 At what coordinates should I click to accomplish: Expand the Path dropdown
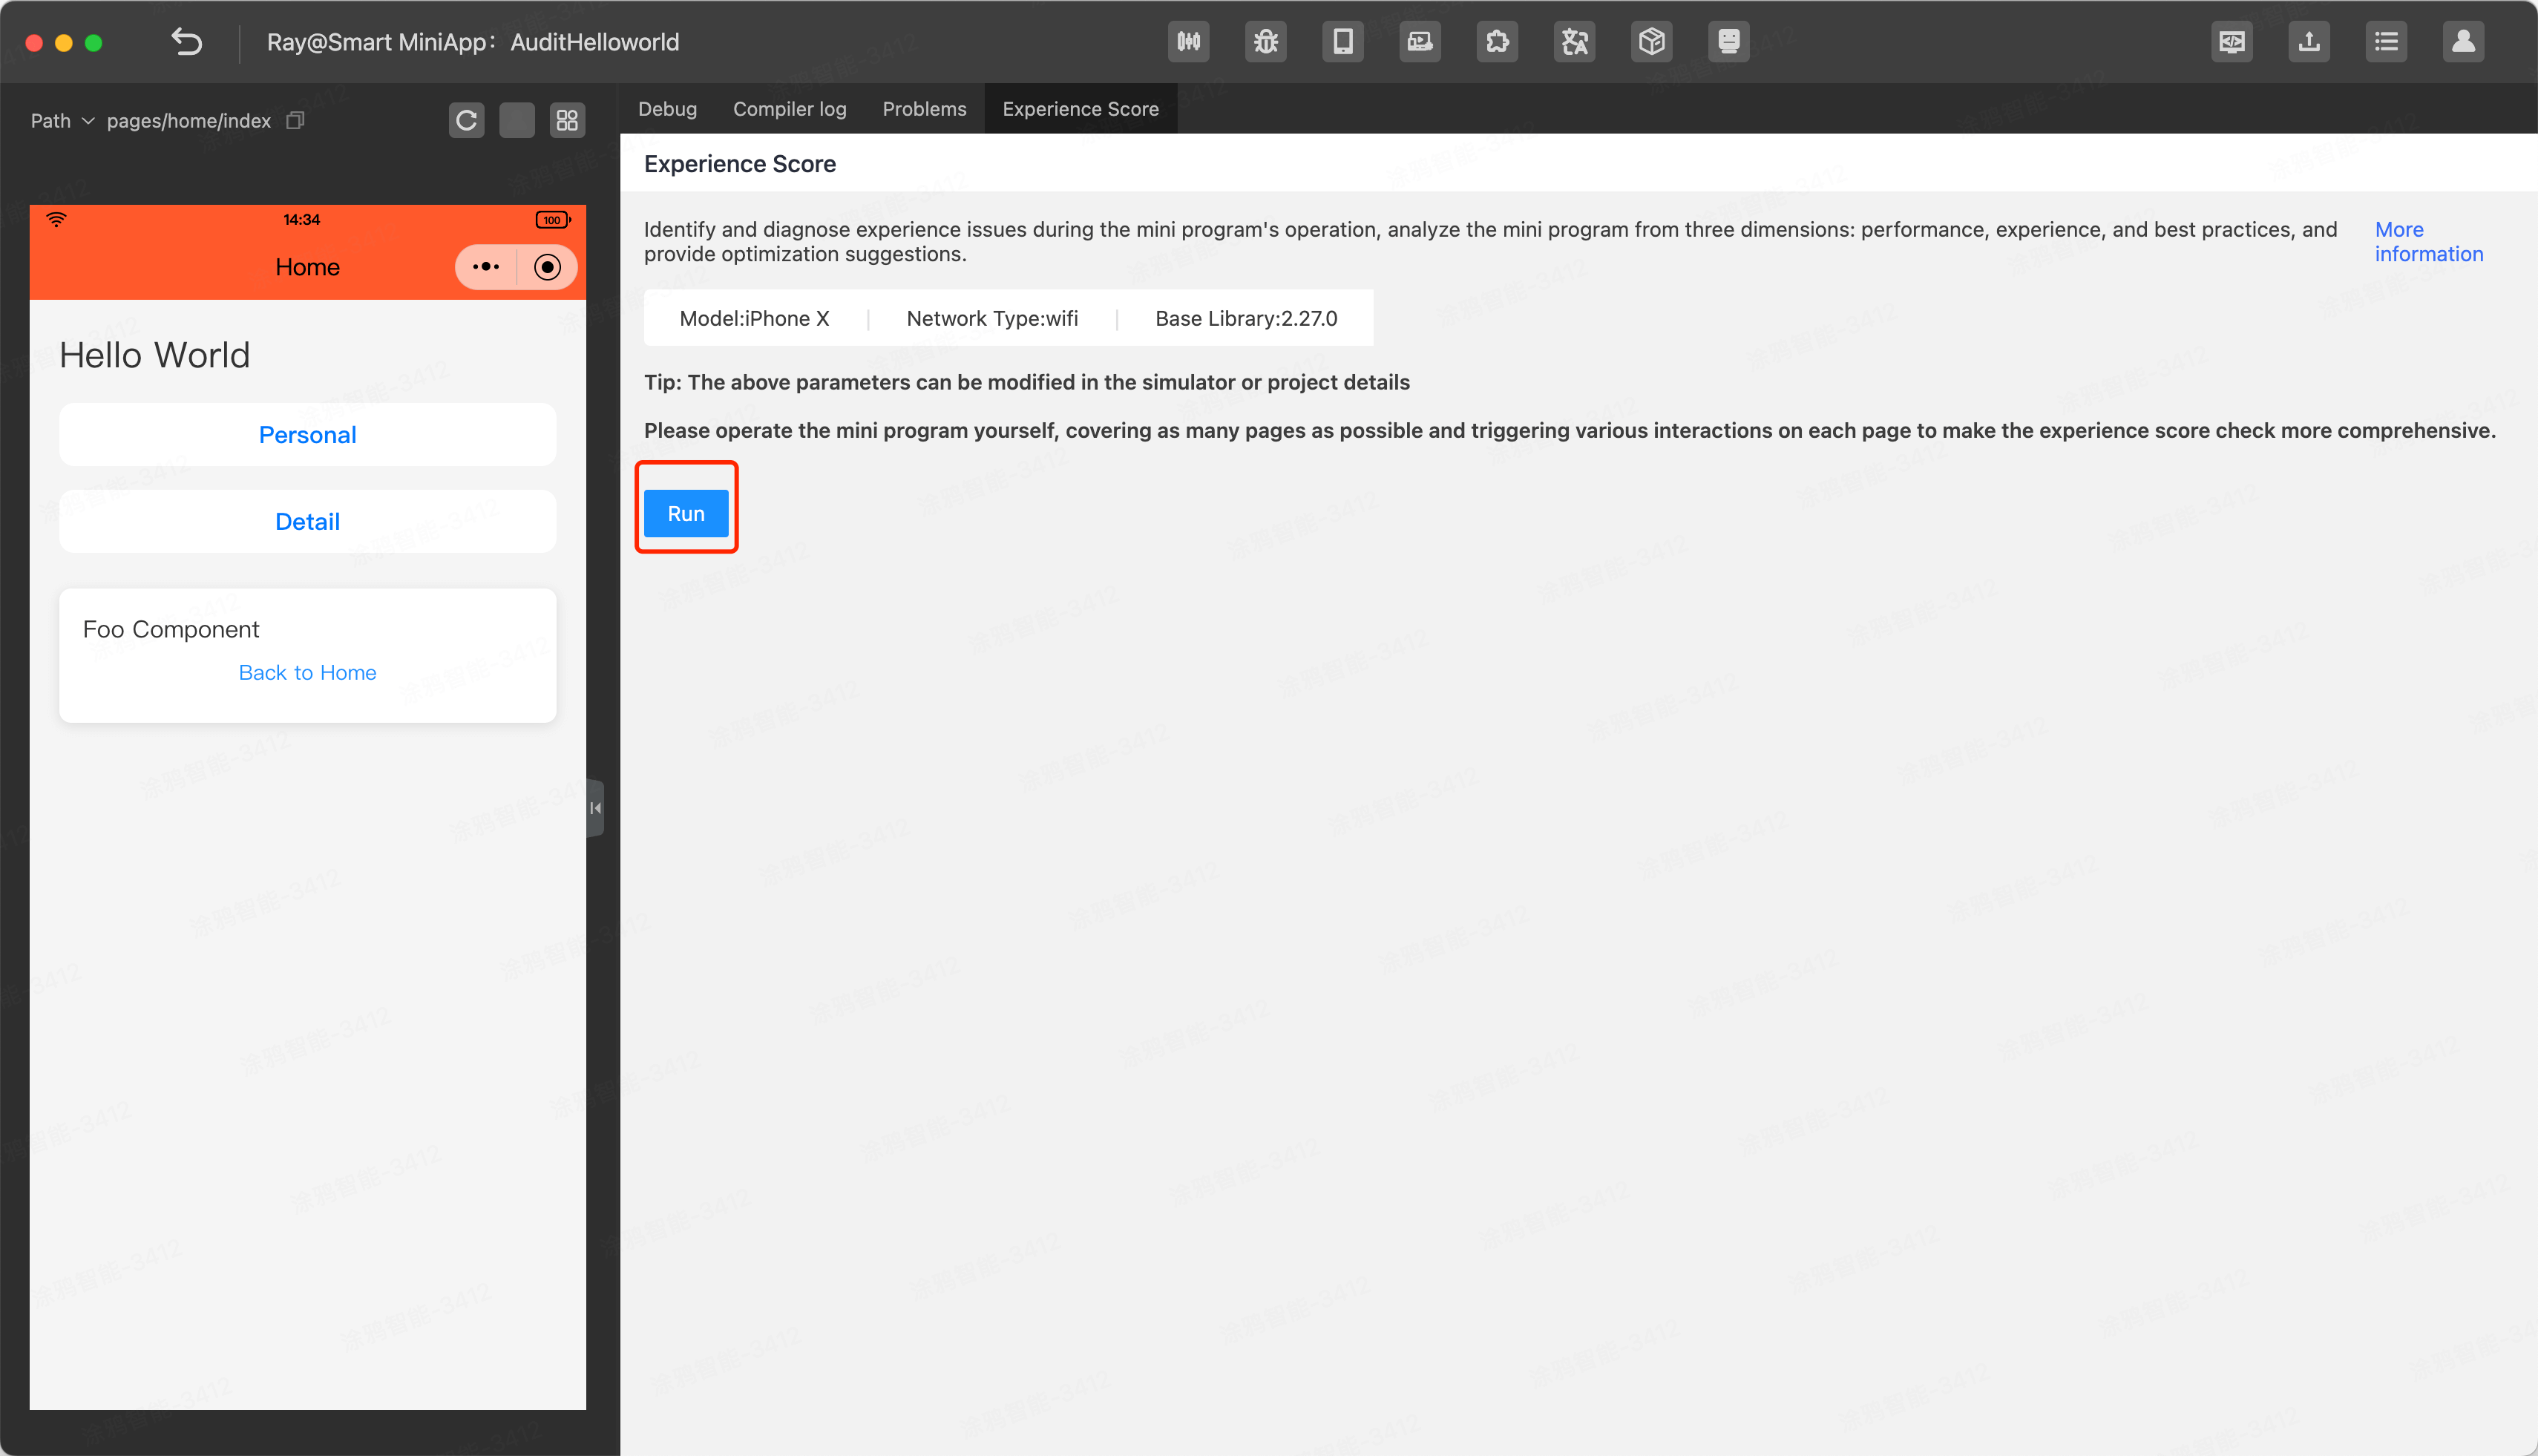(x=62, y=121)
